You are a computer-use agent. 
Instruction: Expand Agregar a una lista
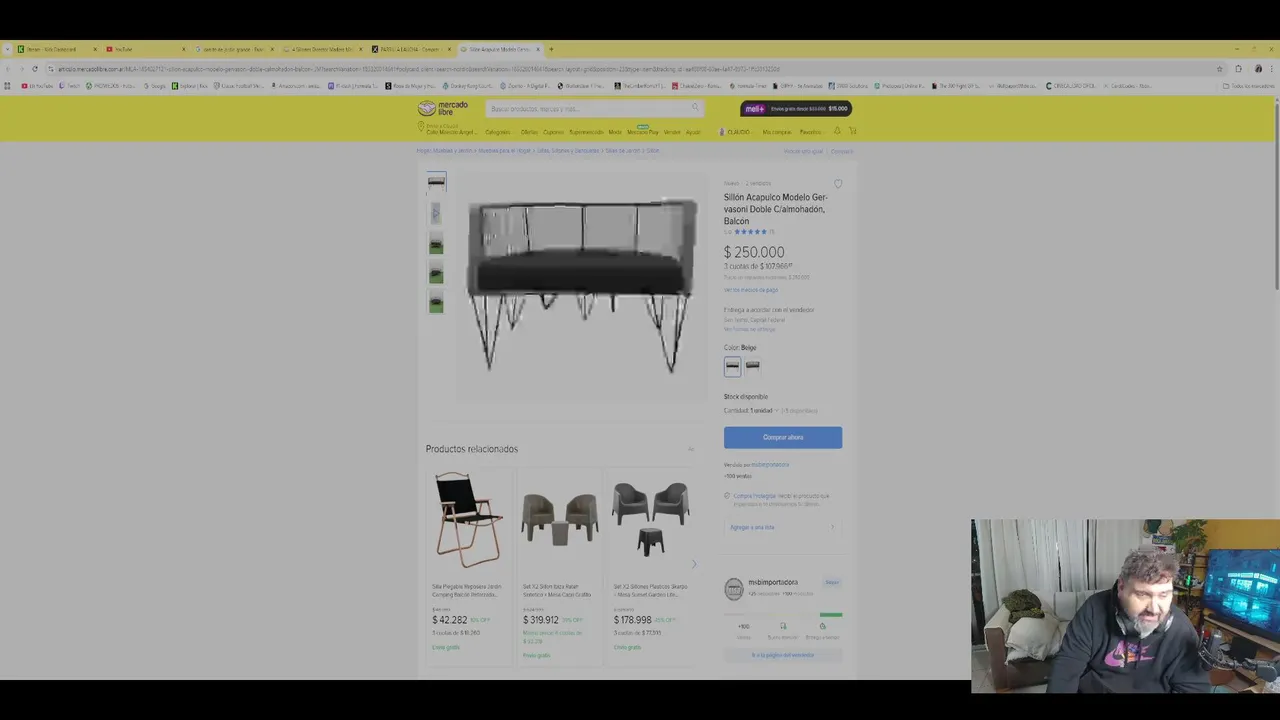coord(783,527)
